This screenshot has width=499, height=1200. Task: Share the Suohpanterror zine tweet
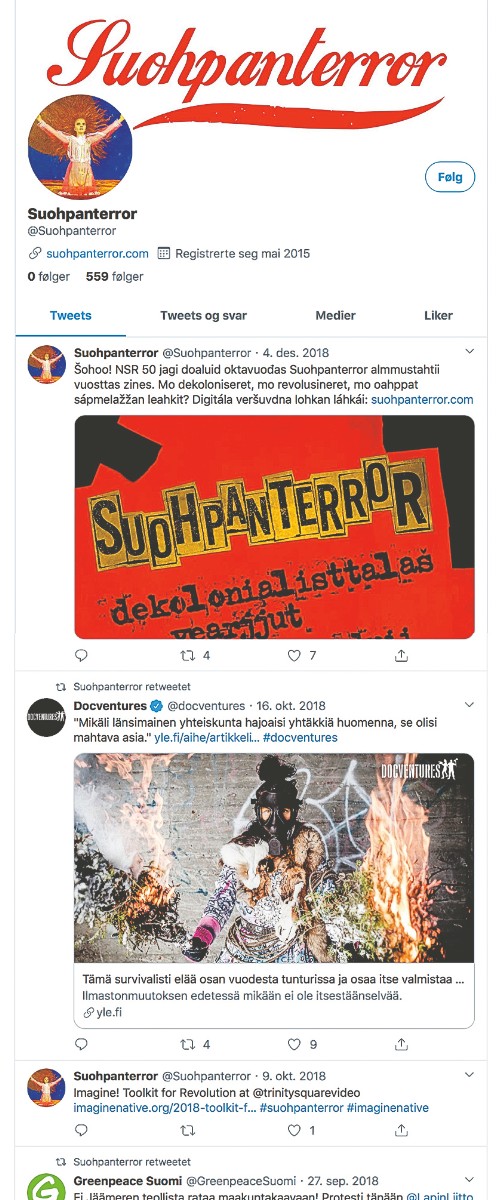(401, 655)
